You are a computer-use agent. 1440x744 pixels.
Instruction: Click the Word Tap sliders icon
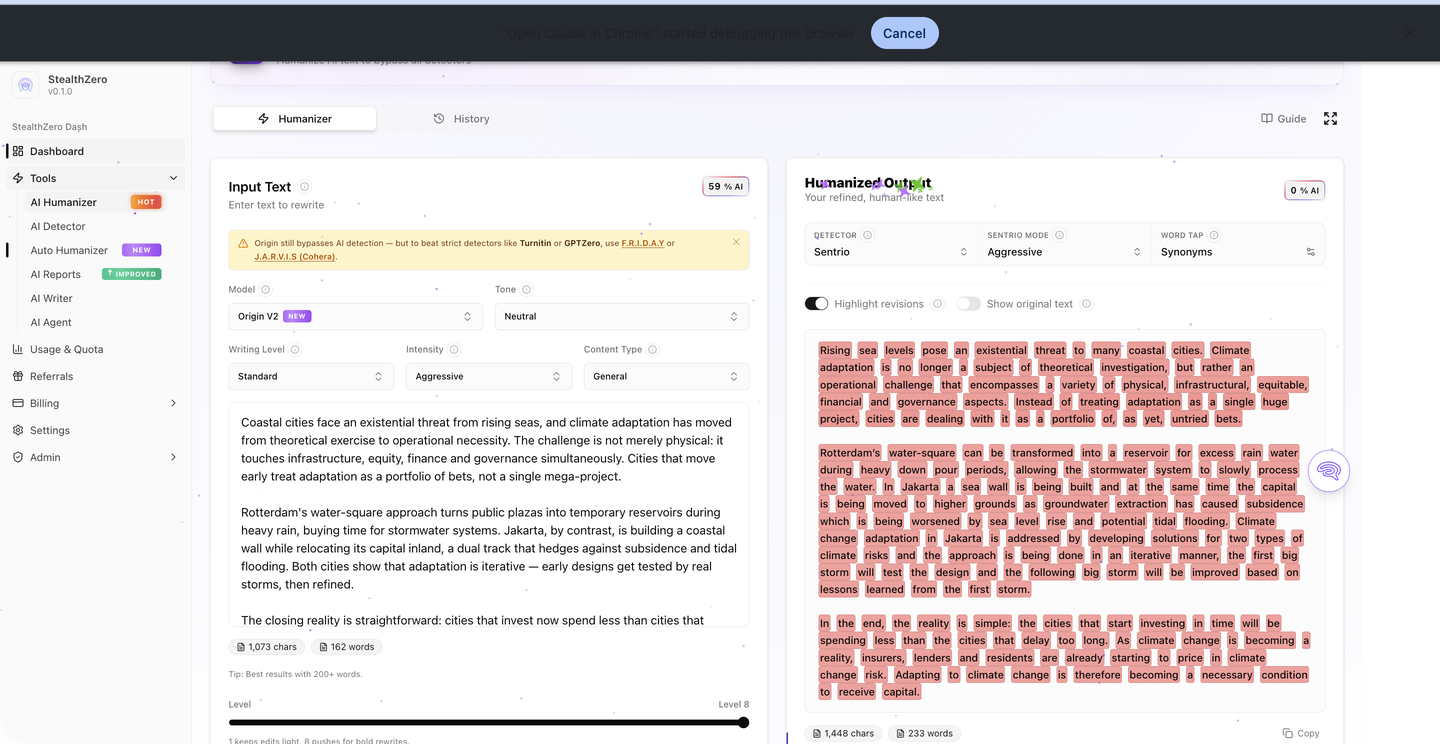click(x=1310, y=252)
